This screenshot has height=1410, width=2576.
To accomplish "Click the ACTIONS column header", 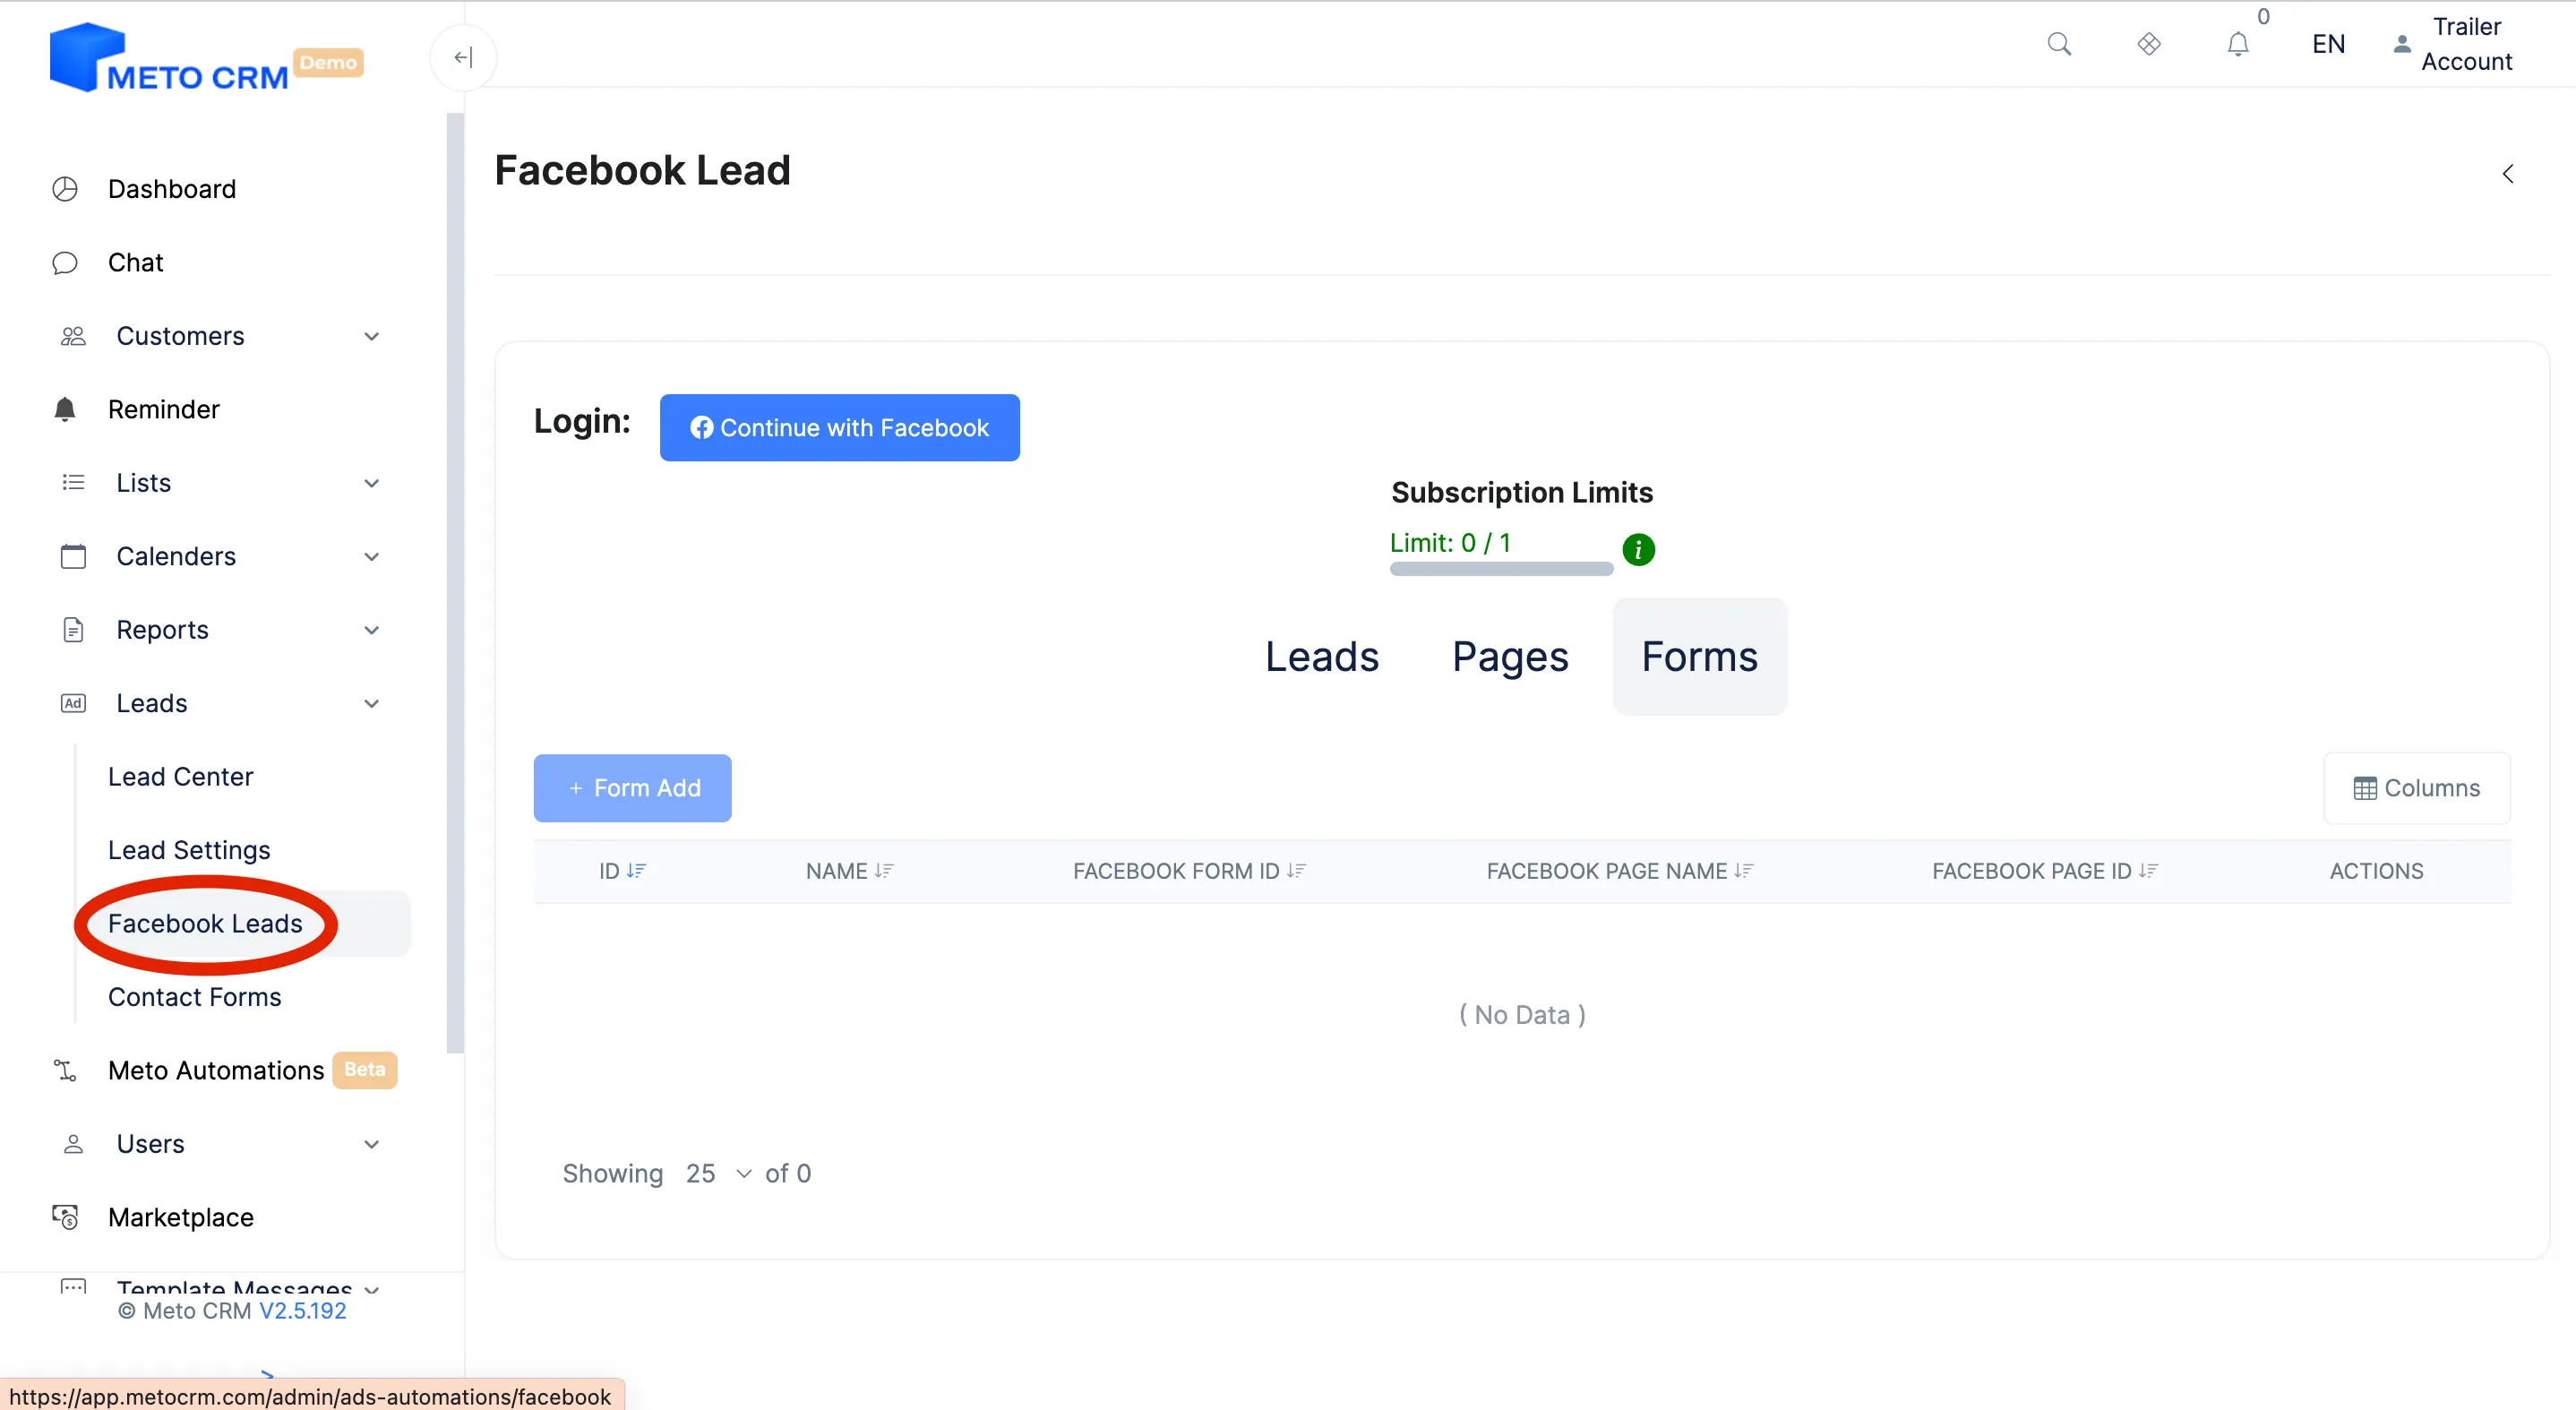I will 2376,871.
